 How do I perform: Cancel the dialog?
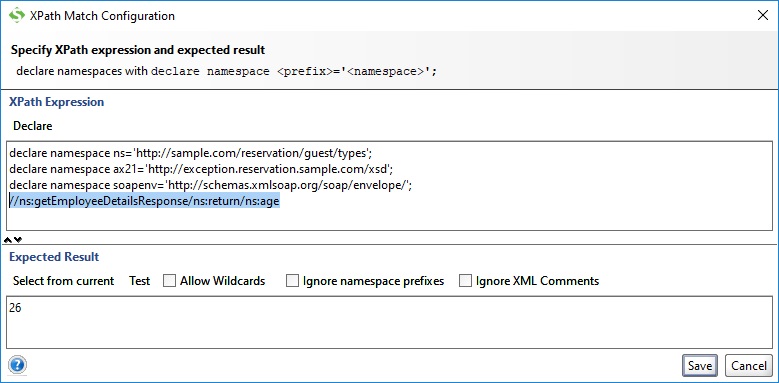pos(749,366)
